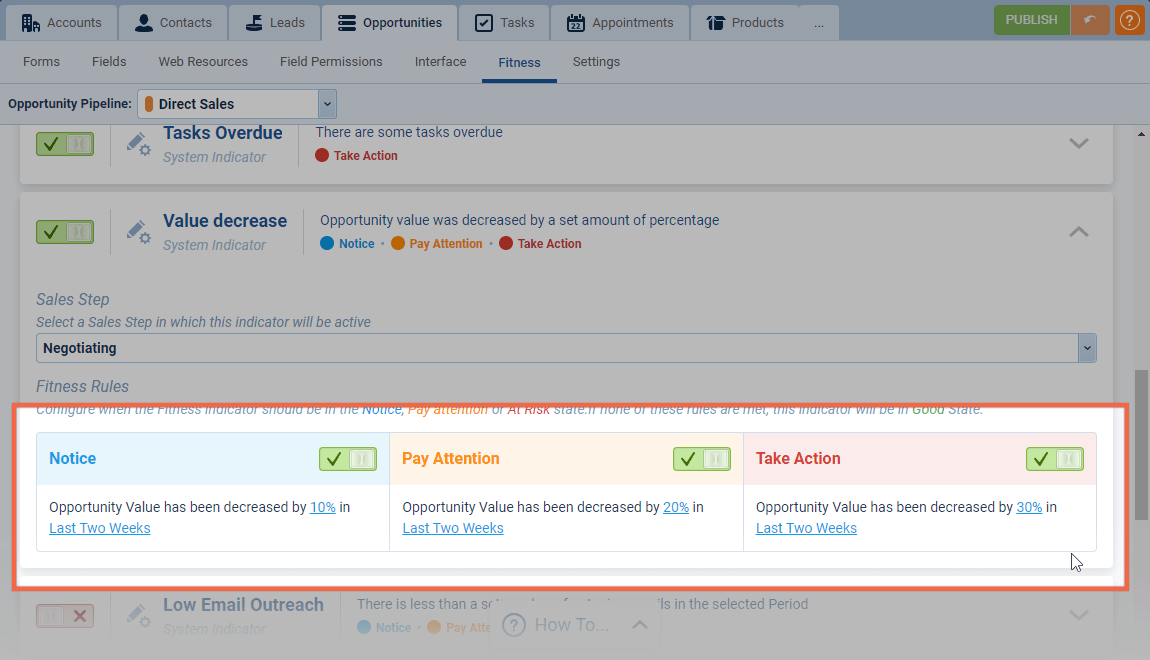Click the Appointments calendar icon

click(x=575, y=22)
